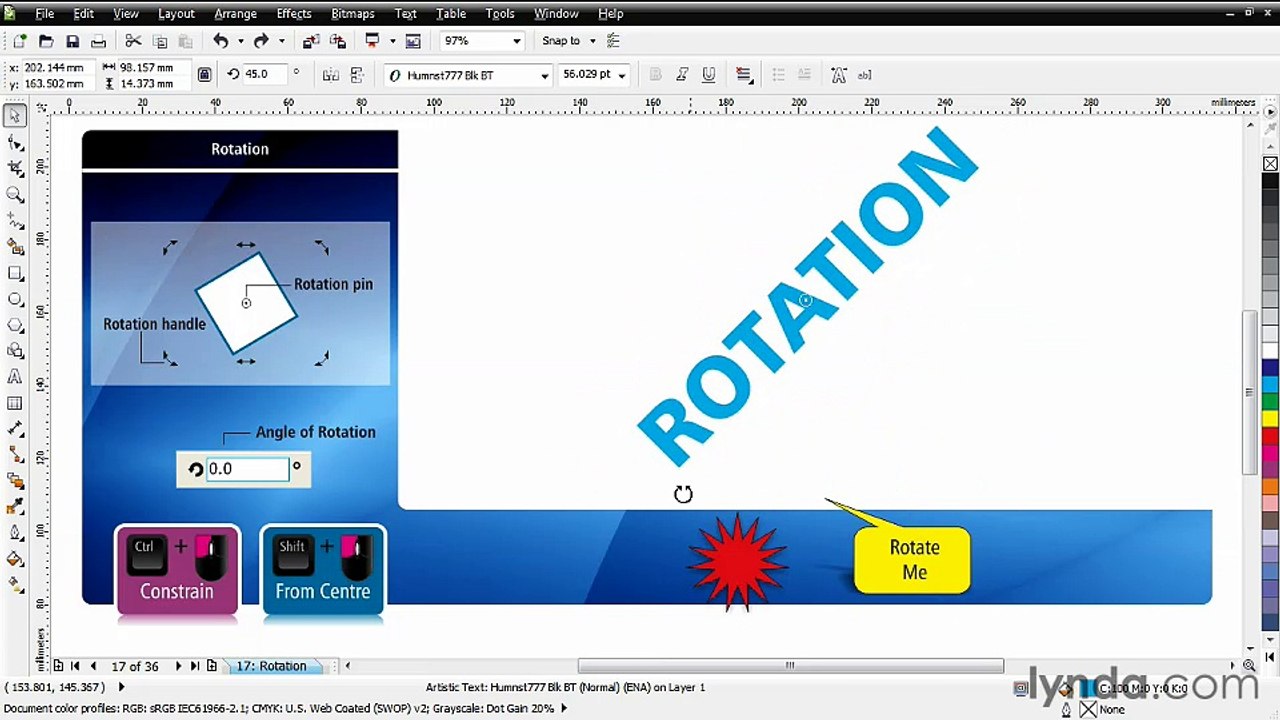Select the Text tool
The height and width of the screenshot is (720, 1280).
15,377
